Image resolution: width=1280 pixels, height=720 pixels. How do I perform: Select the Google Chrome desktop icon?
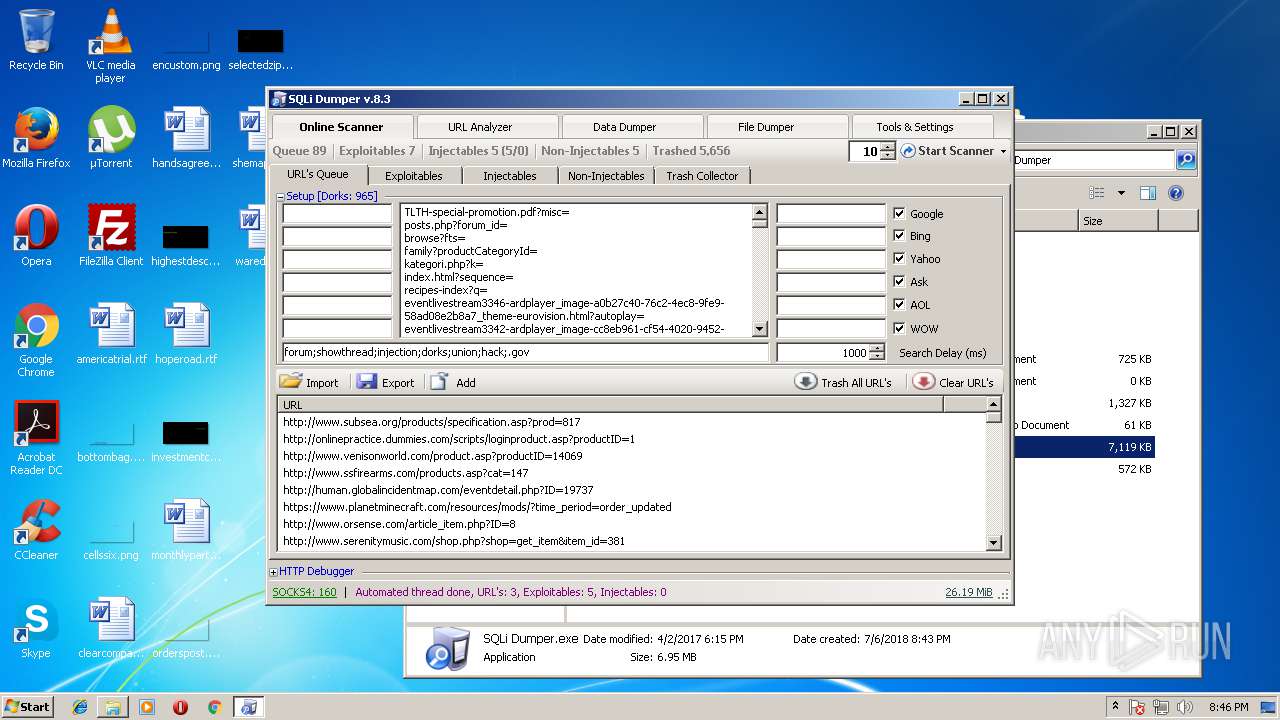click(36, 340)
